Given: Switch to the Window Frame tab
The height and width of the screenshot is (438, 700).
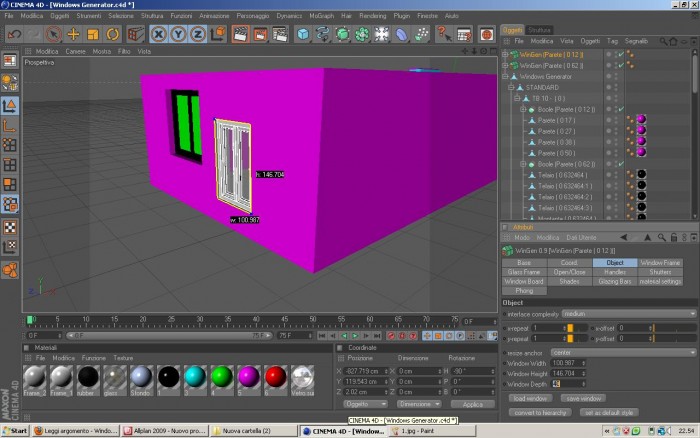Looking at the screenshot, I should point(660,263).
